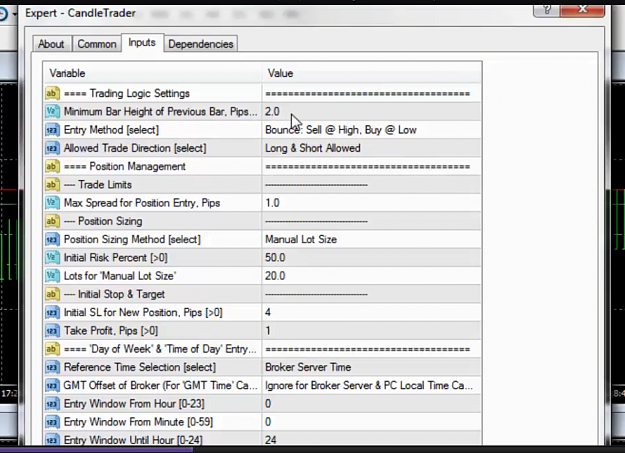Click the 123 icon beside Entry Window From Minute
Screen dimensions: 625x453
[x=52, y=422]
